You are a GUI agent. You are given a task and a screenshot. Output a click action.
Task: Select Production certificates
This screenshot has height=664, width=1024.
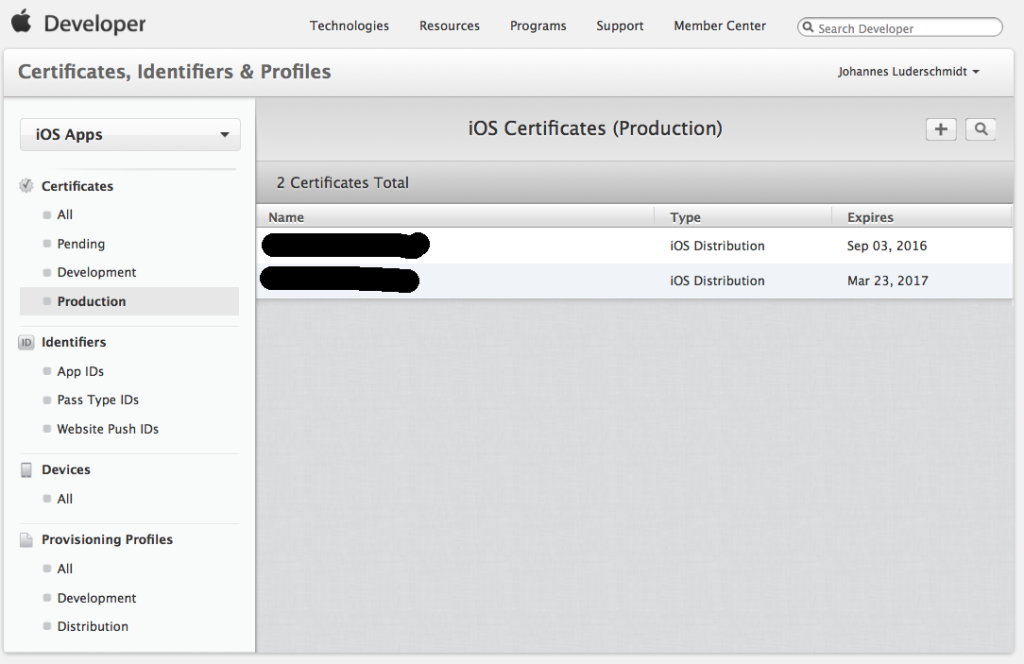tap(129, 302)
